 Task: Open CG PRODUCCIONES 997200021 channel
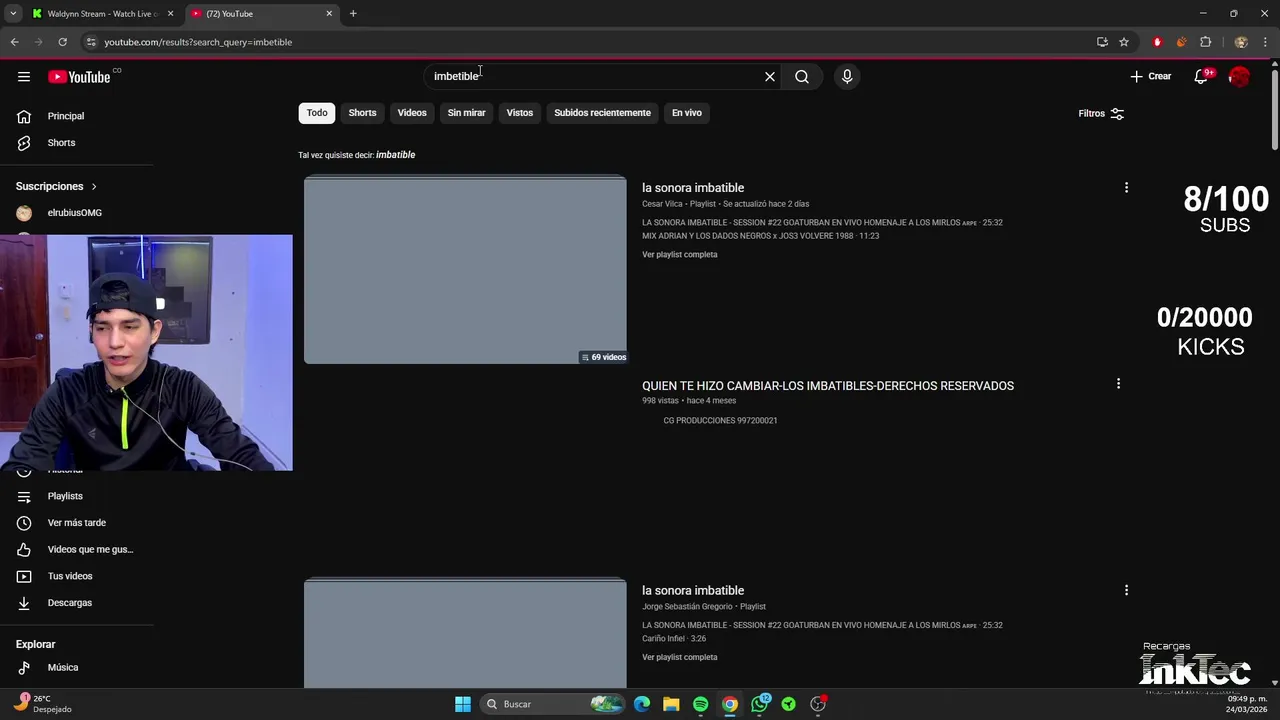pyautogui.click(x=720, y=421)
